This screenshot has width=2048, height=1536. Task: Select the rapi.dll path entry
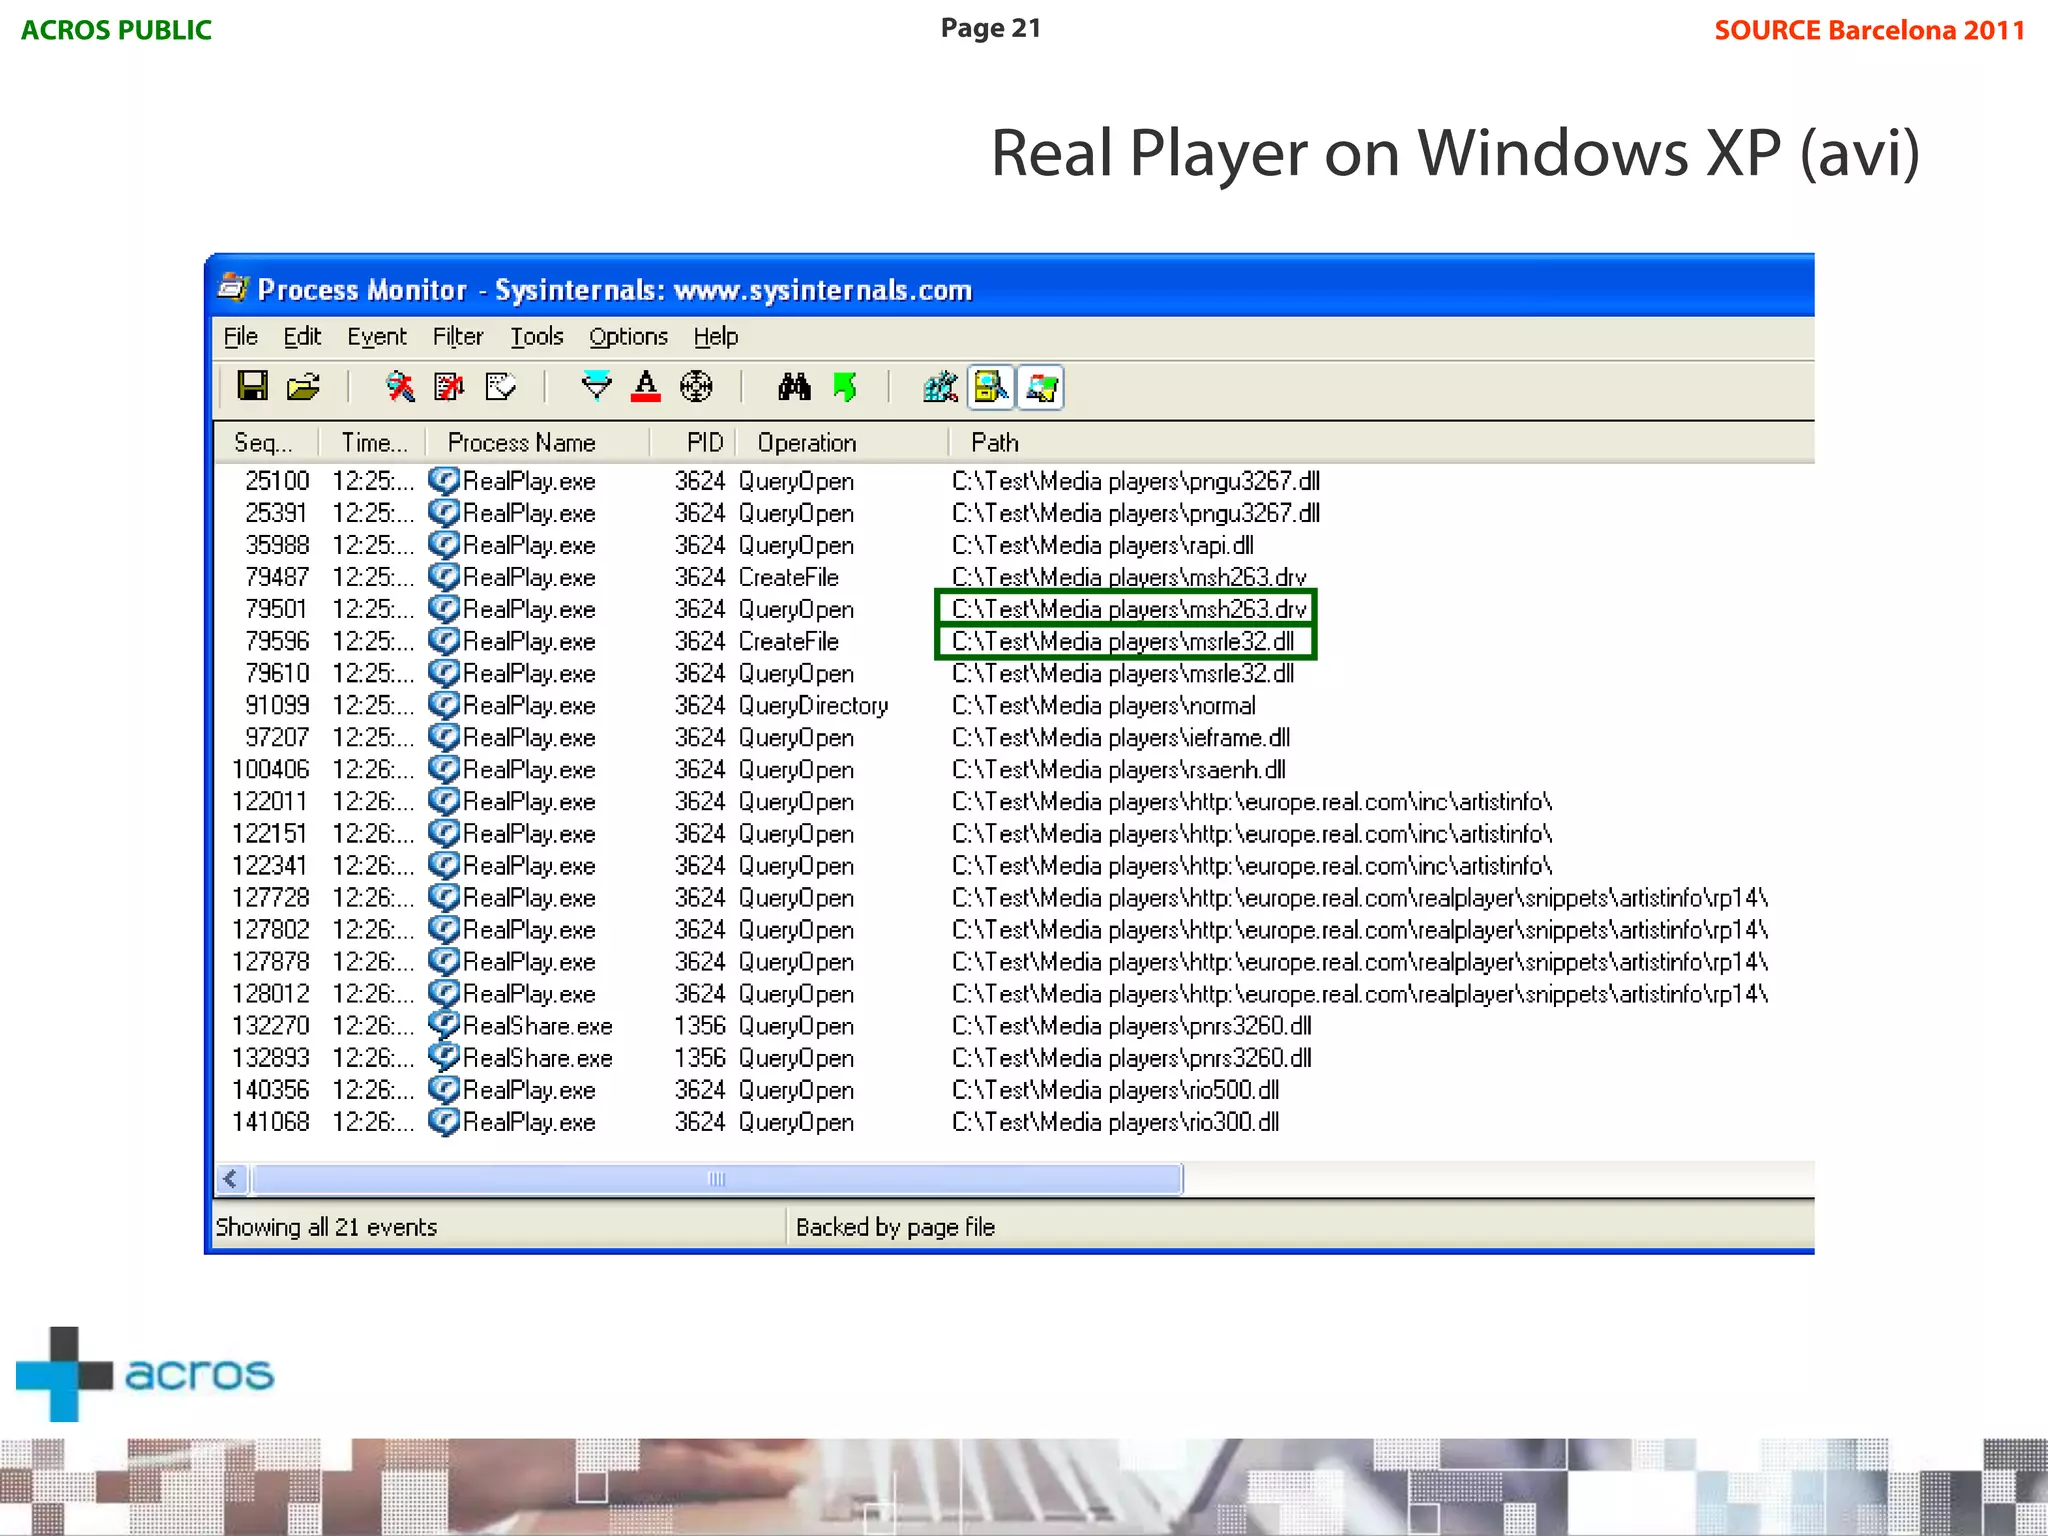[1103, 545]
